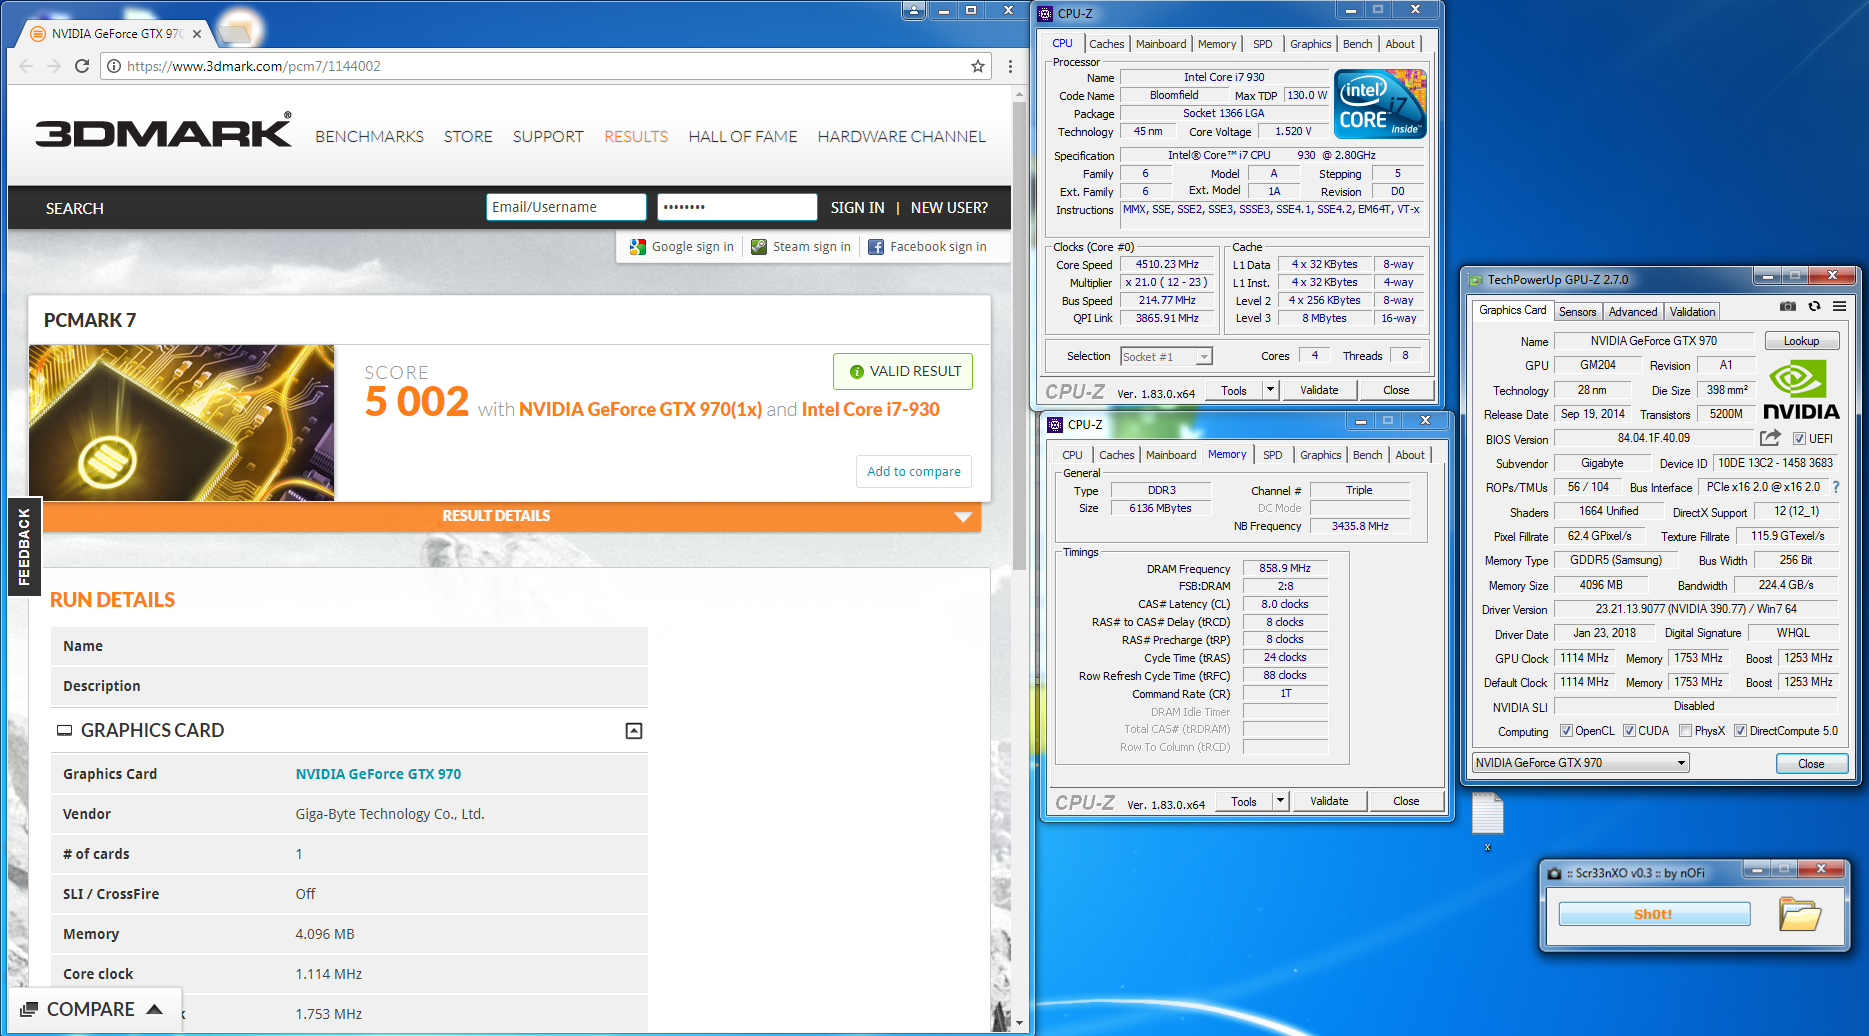Toggle the PhysX checkbox

1686,731
